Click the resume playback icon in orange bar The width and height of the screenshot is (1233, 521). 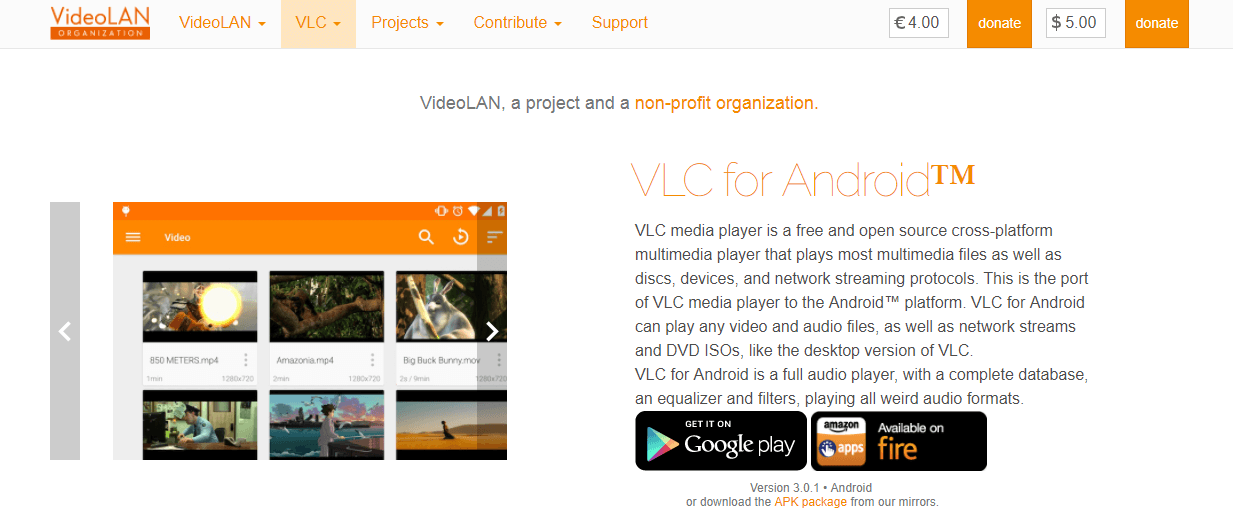pyautogui.click(x=461, y=237)
